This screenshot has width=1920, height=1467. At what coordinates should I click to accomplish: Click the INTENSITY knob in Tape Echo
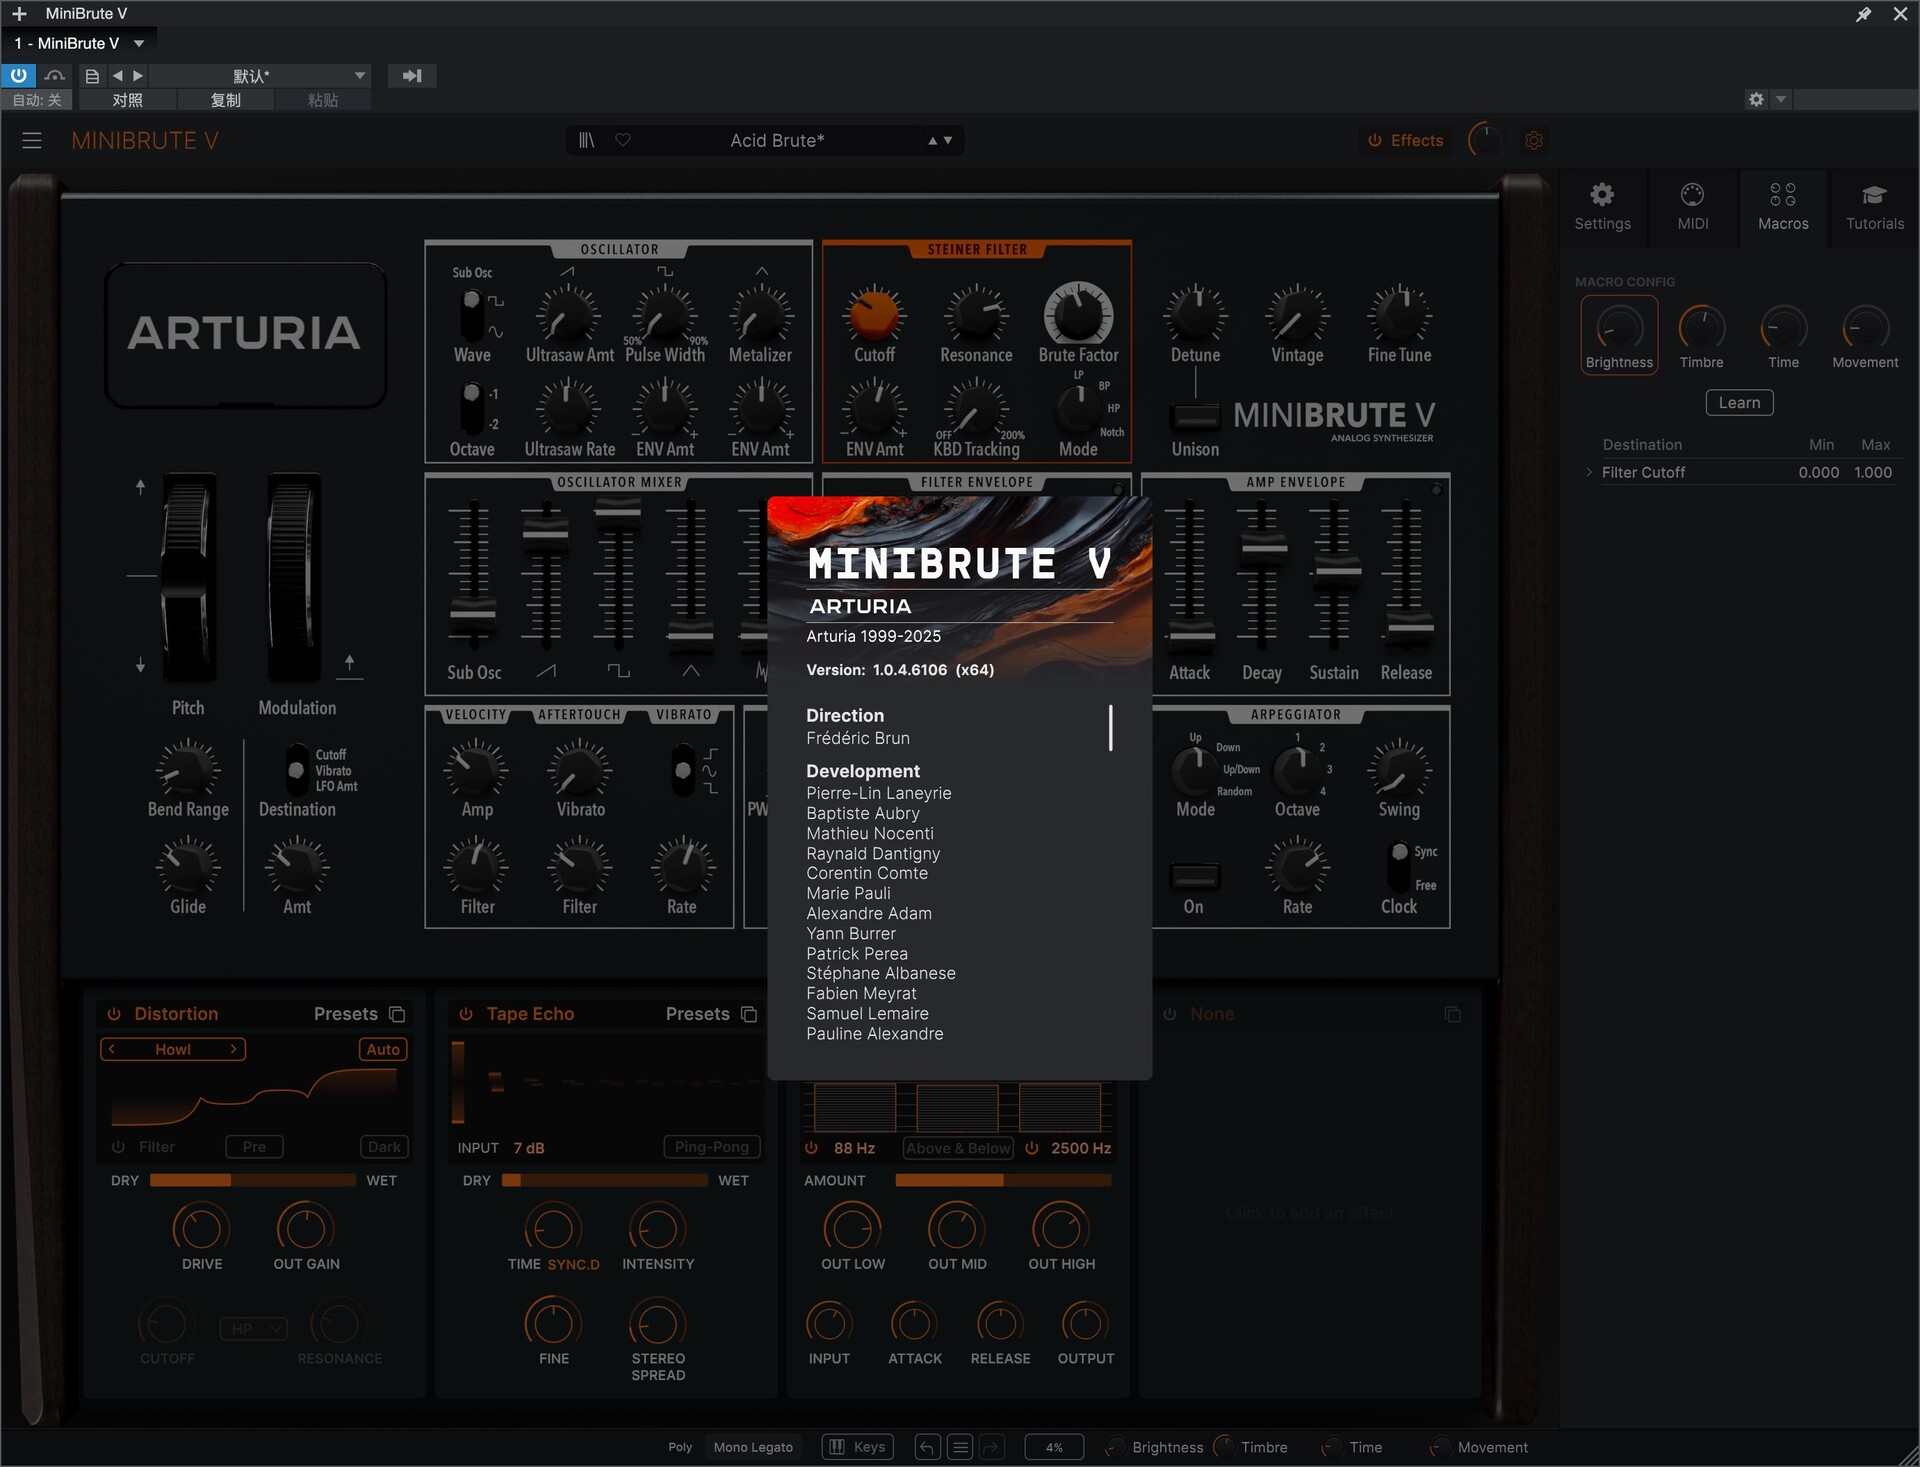click(x=657, y=1229)
